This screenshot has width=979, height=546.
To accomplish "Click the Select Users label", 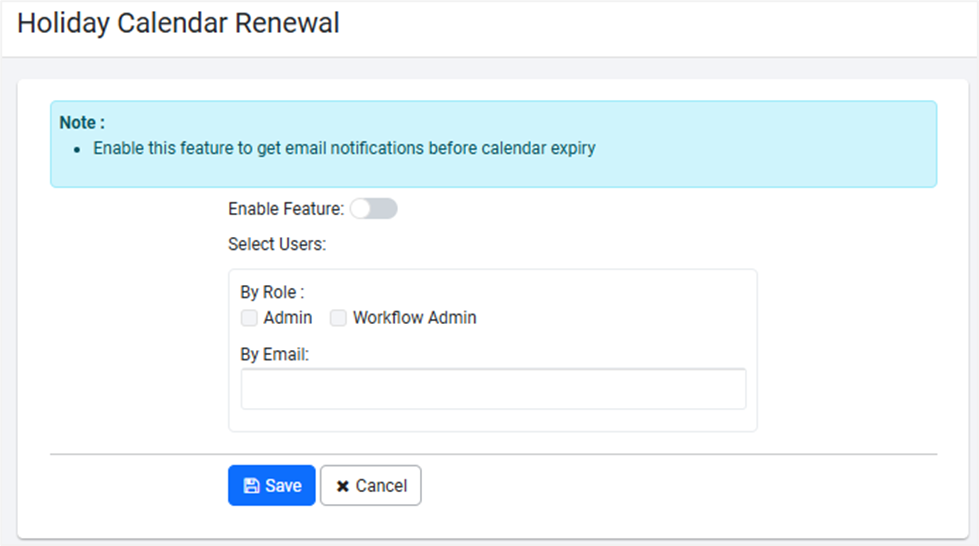I will [277, 244].
